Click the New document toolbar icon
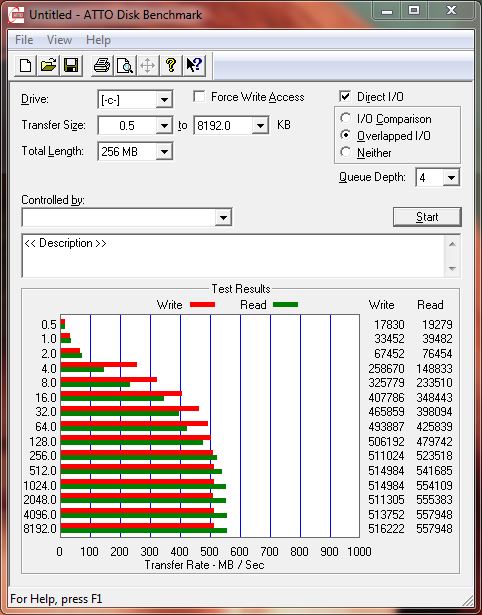Image resolution: width=482 pixels, height=615 pixels. point(26,65)
